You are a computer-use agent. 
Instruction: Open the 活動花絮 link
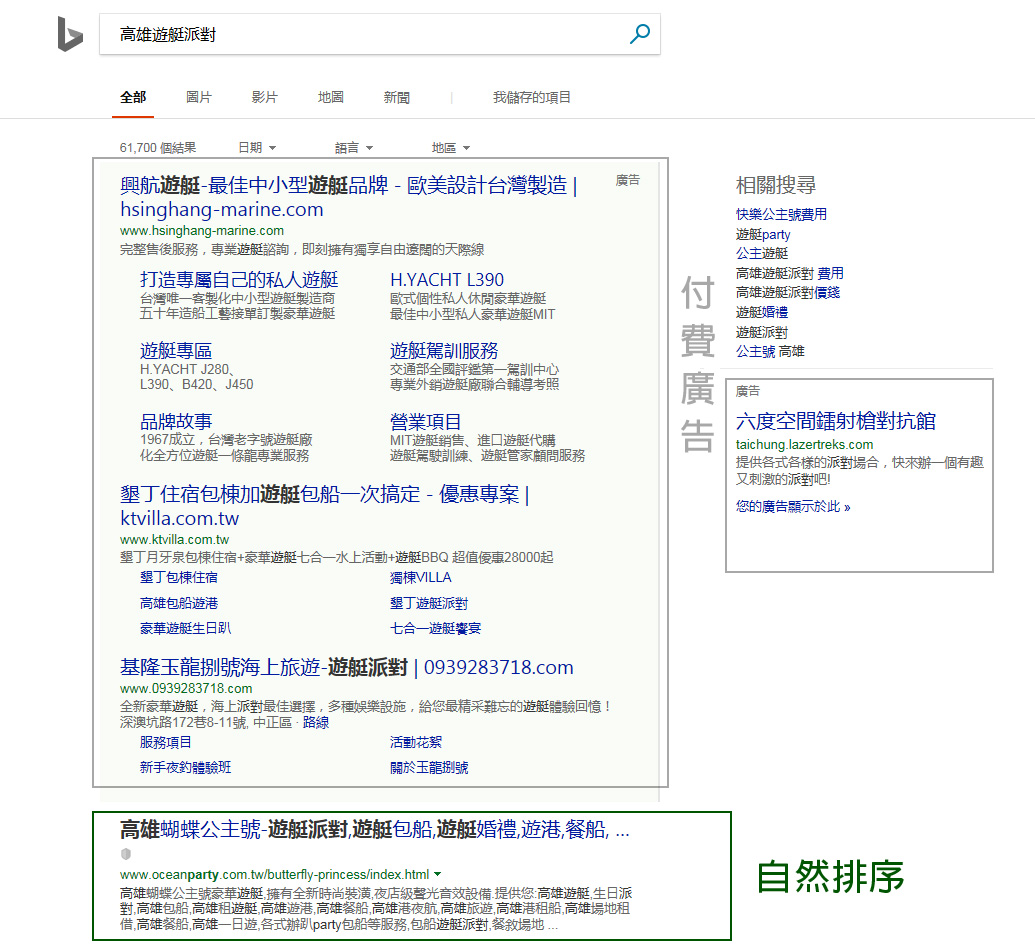[x=416, y=743]
